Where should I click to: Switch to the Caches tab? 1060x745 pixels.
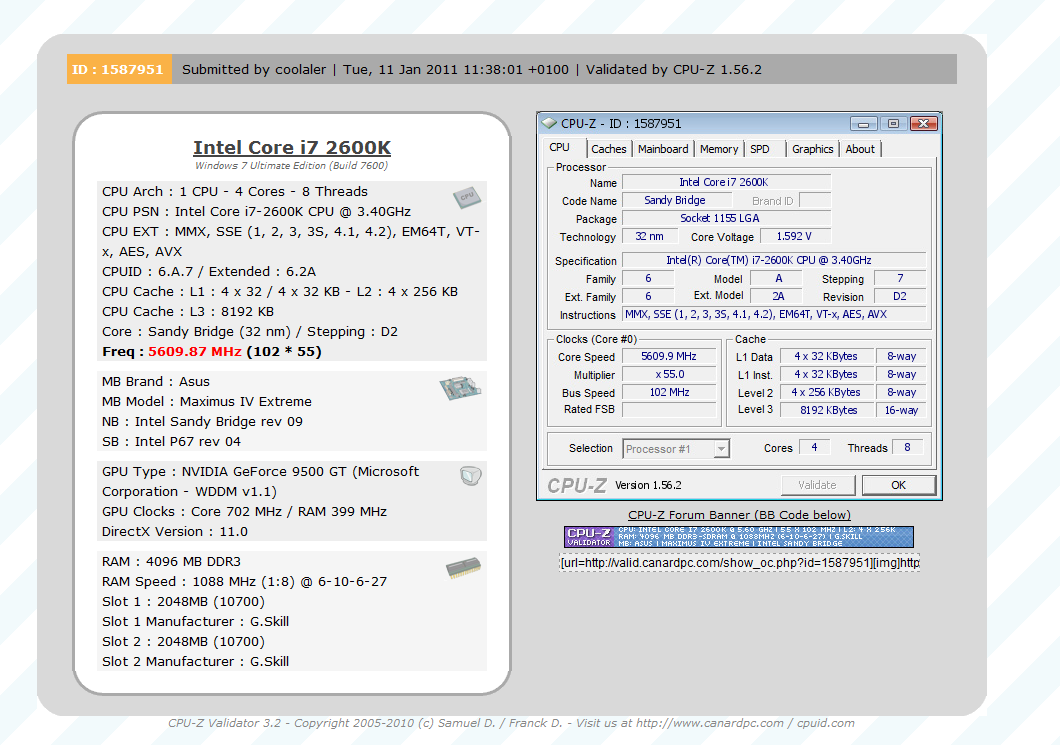pyautogui.click(x=608, y=149)
